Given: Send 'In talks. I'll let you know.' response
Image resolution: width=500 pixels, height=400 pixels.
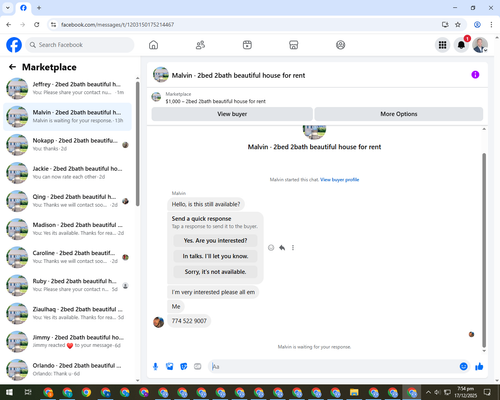Looking at the screenshot, I should (215, 256).
